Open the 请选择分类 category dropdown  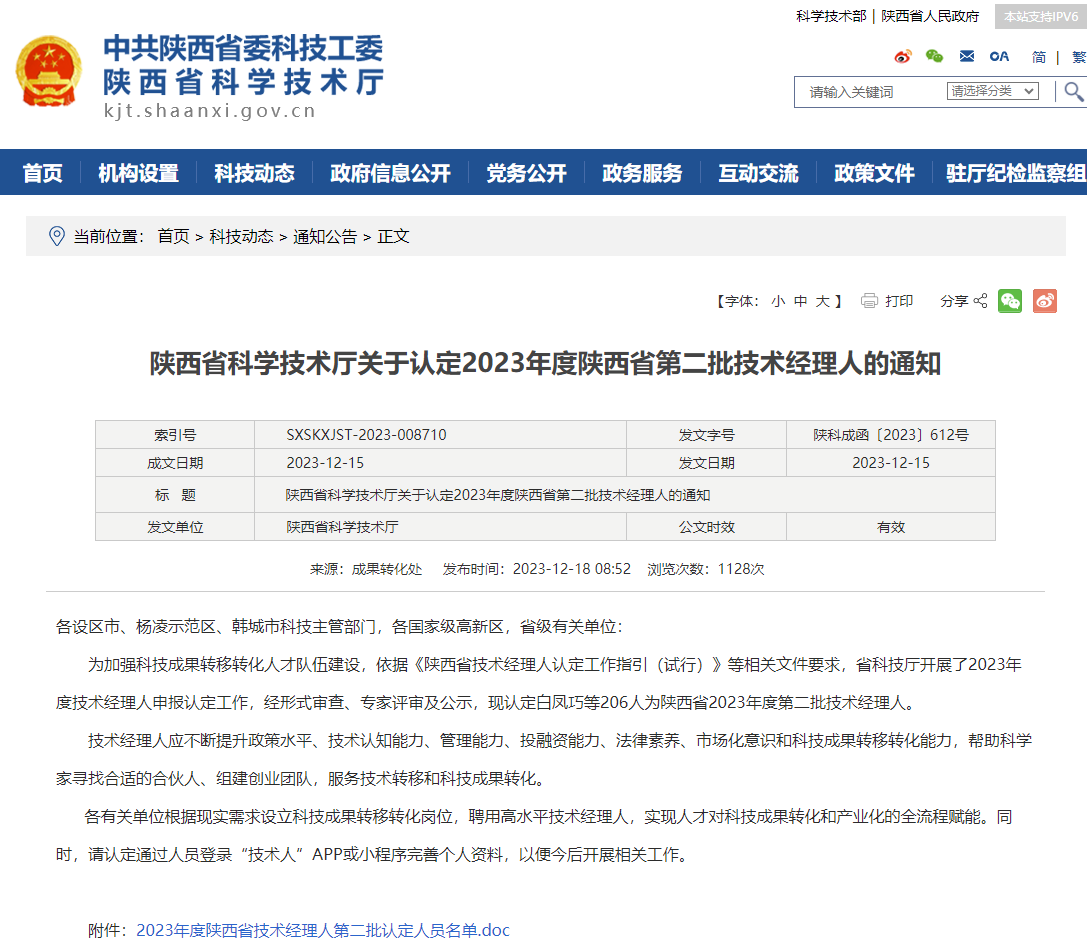pyautogui.click(x=993, y=91)
